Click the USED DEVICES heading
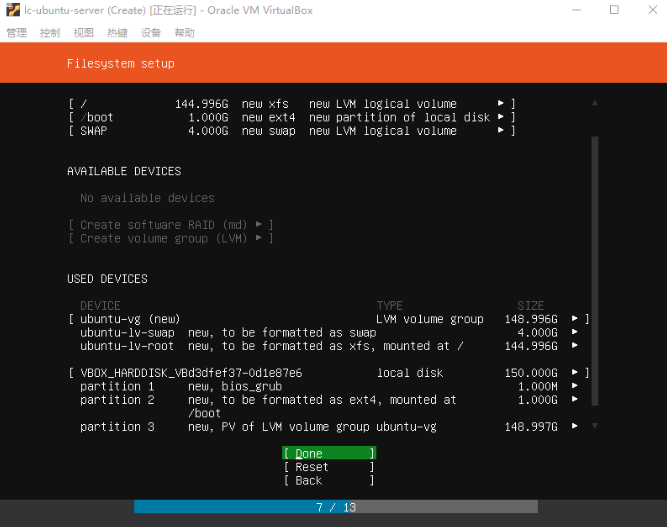The height and width of the screenshot is (527, 667). pyautogui.click(x=107, y=279)
